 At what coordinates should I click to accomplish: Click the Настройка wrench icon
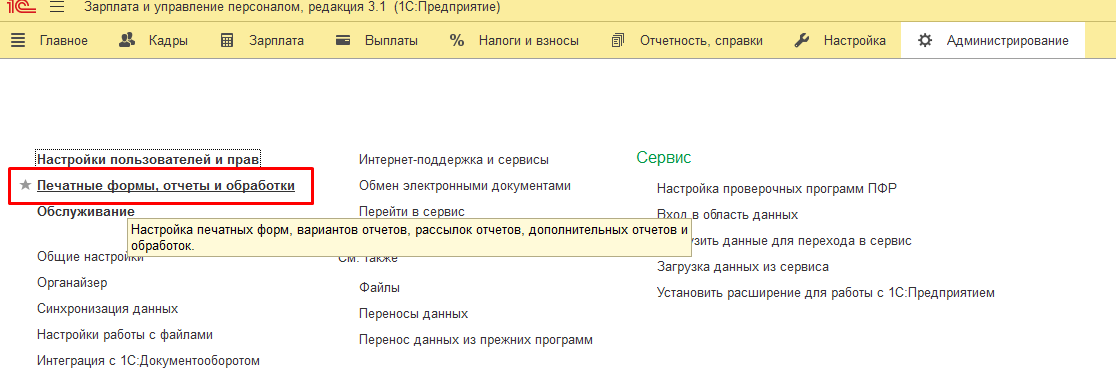(801, 41)
